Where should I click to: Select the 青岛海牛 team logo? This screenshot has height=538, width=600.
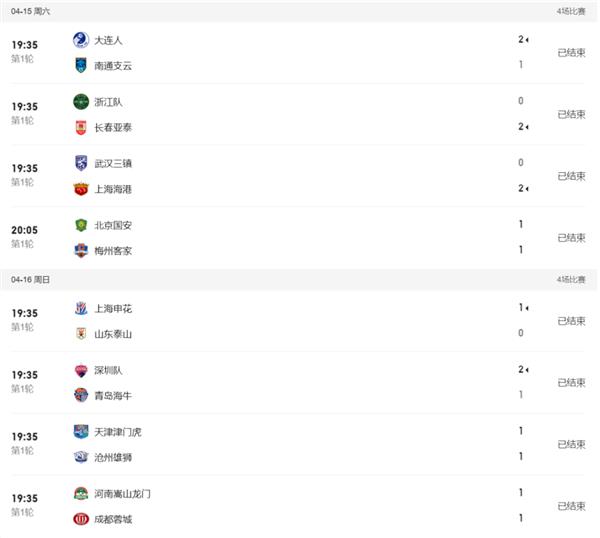pos(81,395)
